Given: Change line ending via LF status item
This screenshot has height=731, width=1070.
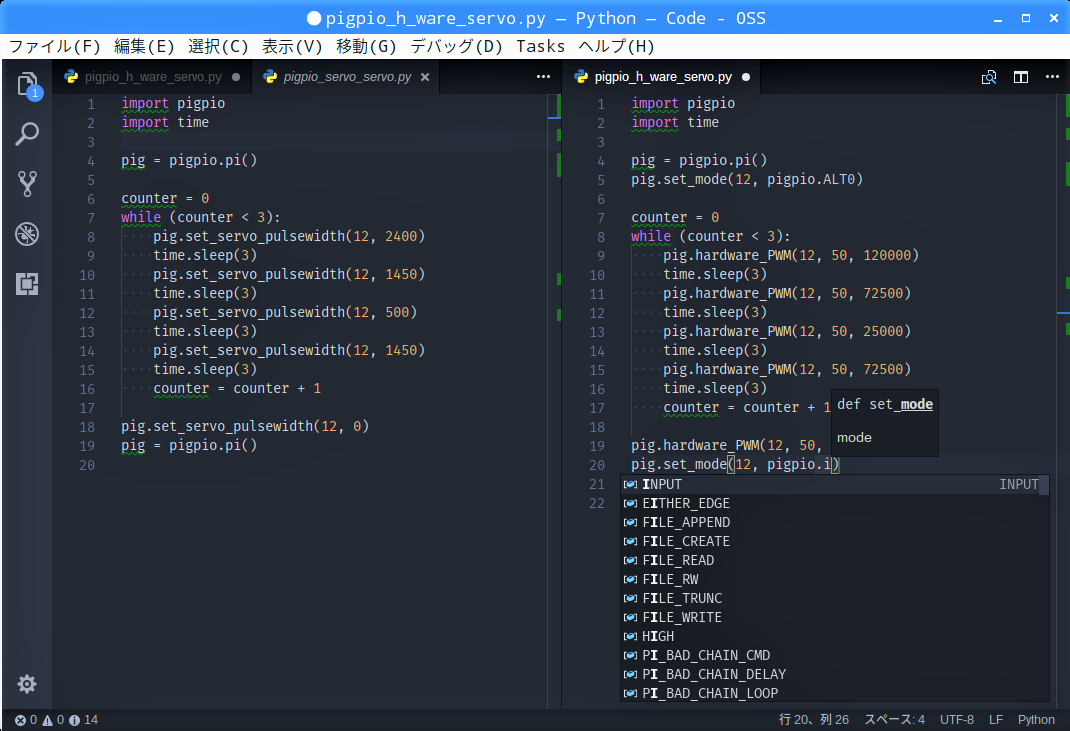Looking at the screenshot, I should pos(996,720).
